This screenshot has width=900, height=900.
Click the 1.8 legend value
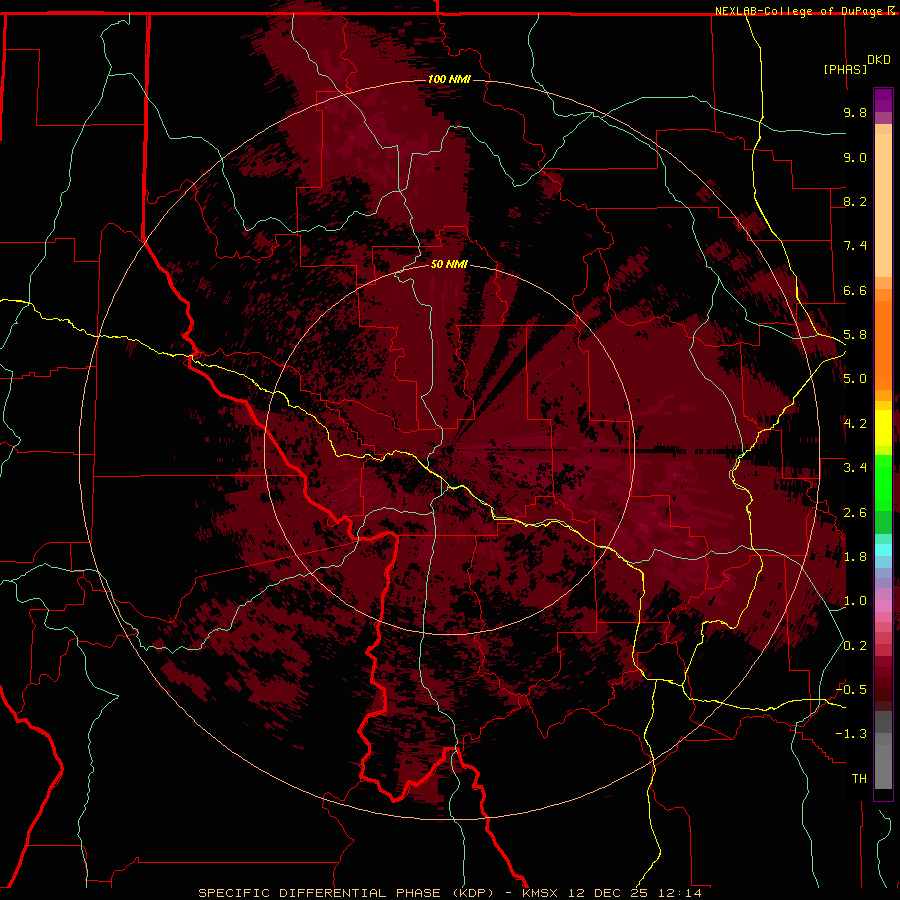(855, 557)
